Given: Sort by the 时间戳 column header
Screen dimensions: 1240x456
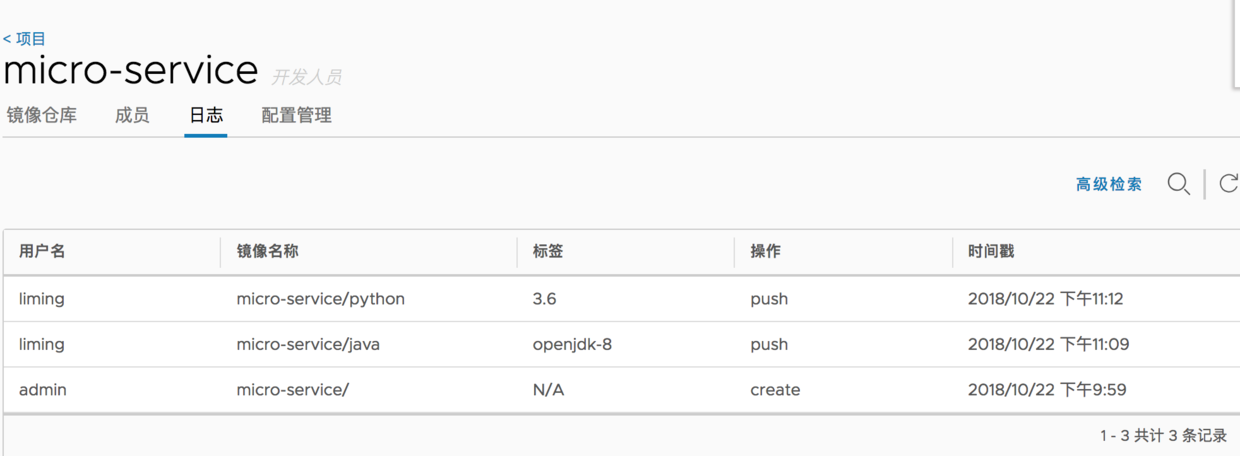Looking at the screenshot, I should pos(990,251).
